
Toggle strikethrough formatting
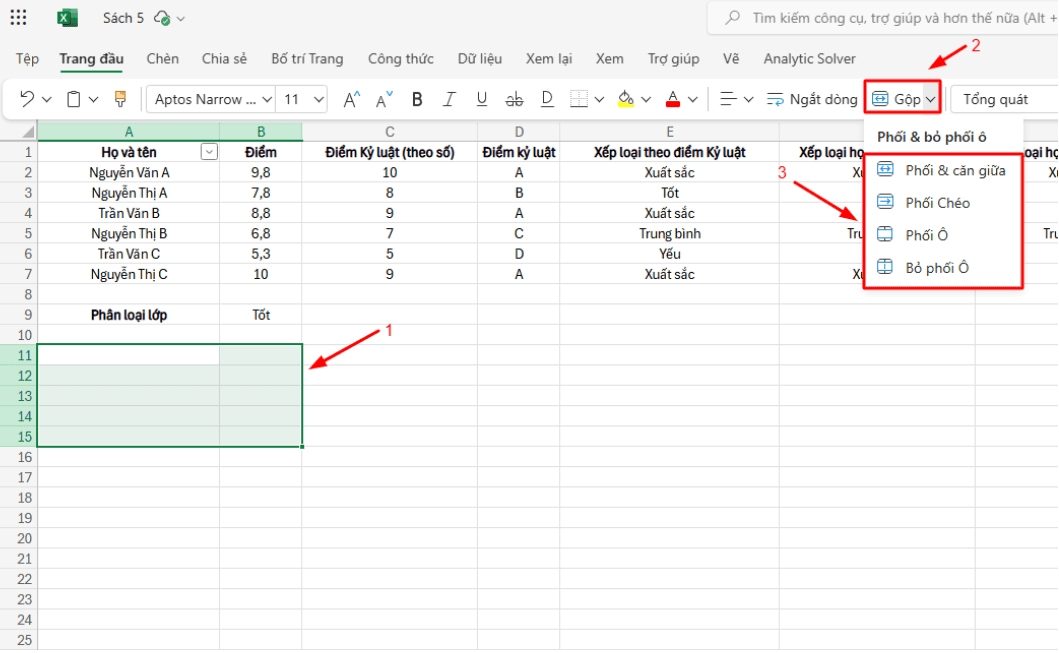tap(514, 100)
